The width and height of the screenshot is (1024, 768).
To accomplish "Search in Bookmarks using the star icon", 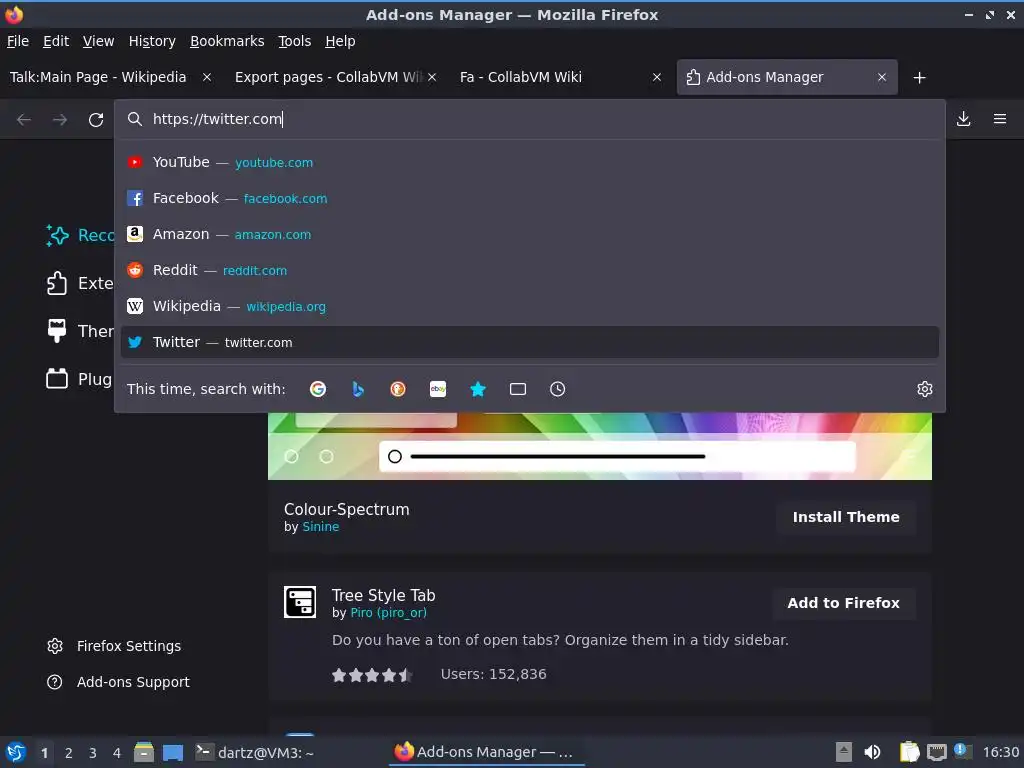I will (x=478, y=389).
